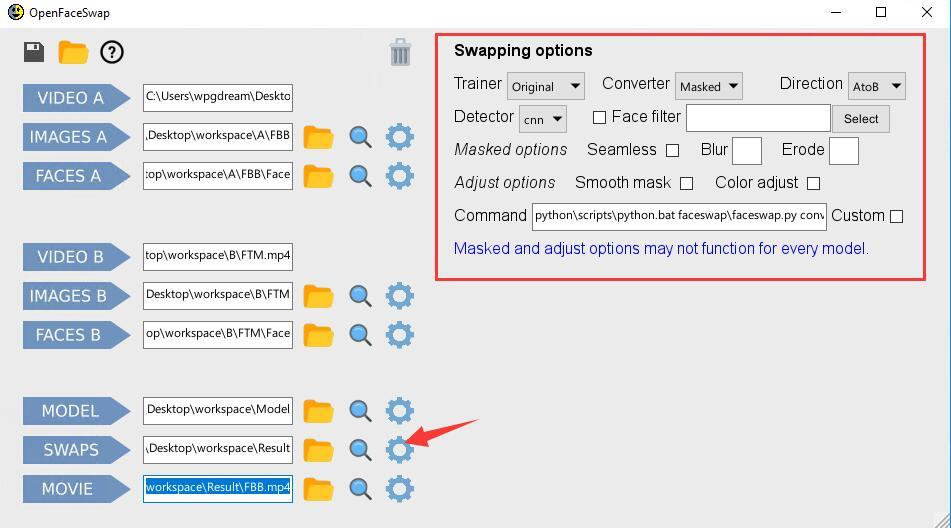Open settings gear for SWAPS row
This screenshot has width=951, height=528.
(400, 450)
